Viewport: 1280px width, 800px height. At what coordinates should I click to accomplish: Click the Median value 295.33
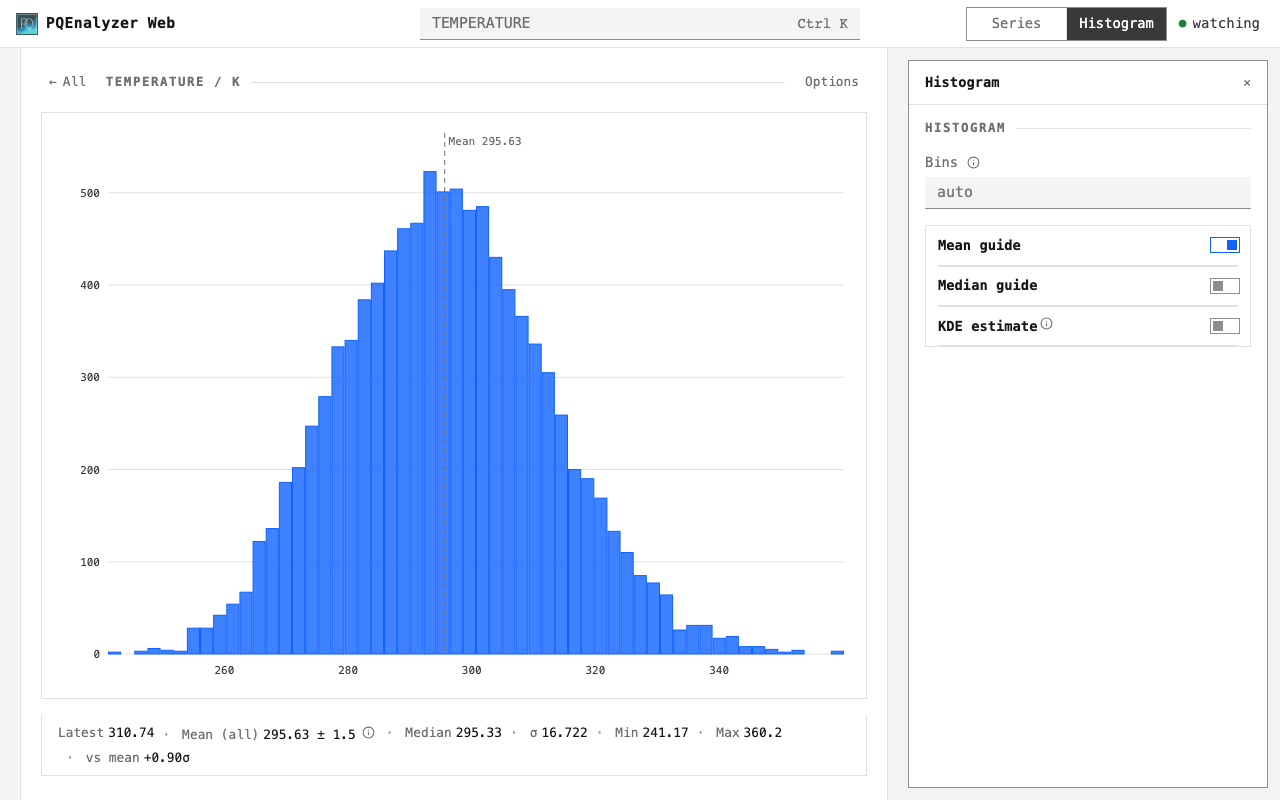(x=479, y=733)
